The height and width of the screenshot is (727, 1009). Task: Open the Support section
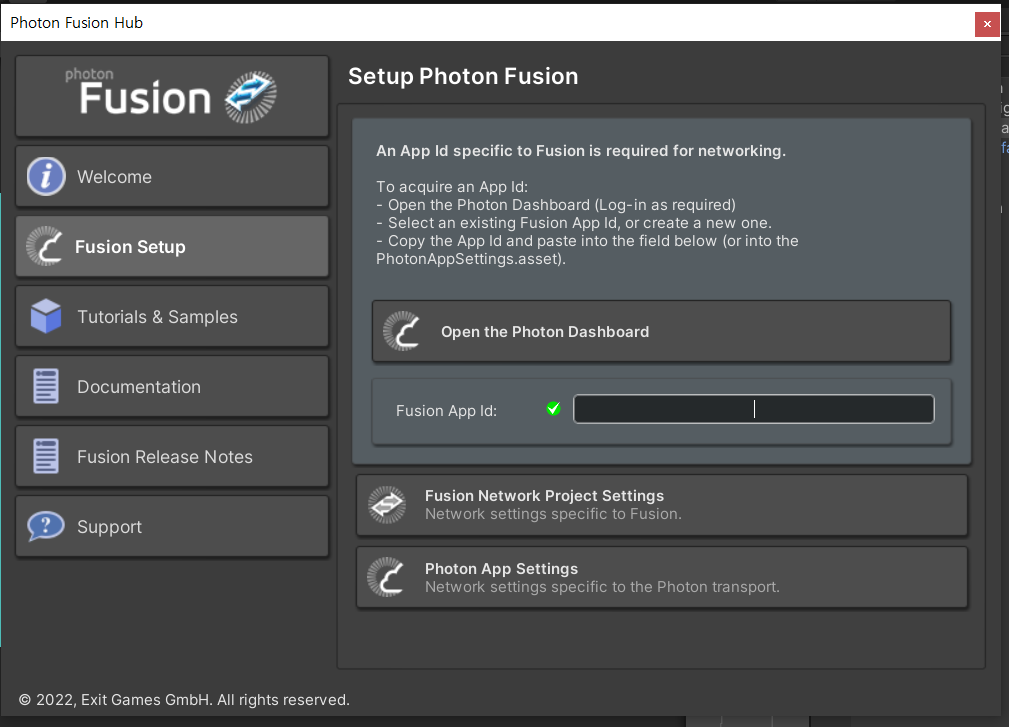coord(172,527)
